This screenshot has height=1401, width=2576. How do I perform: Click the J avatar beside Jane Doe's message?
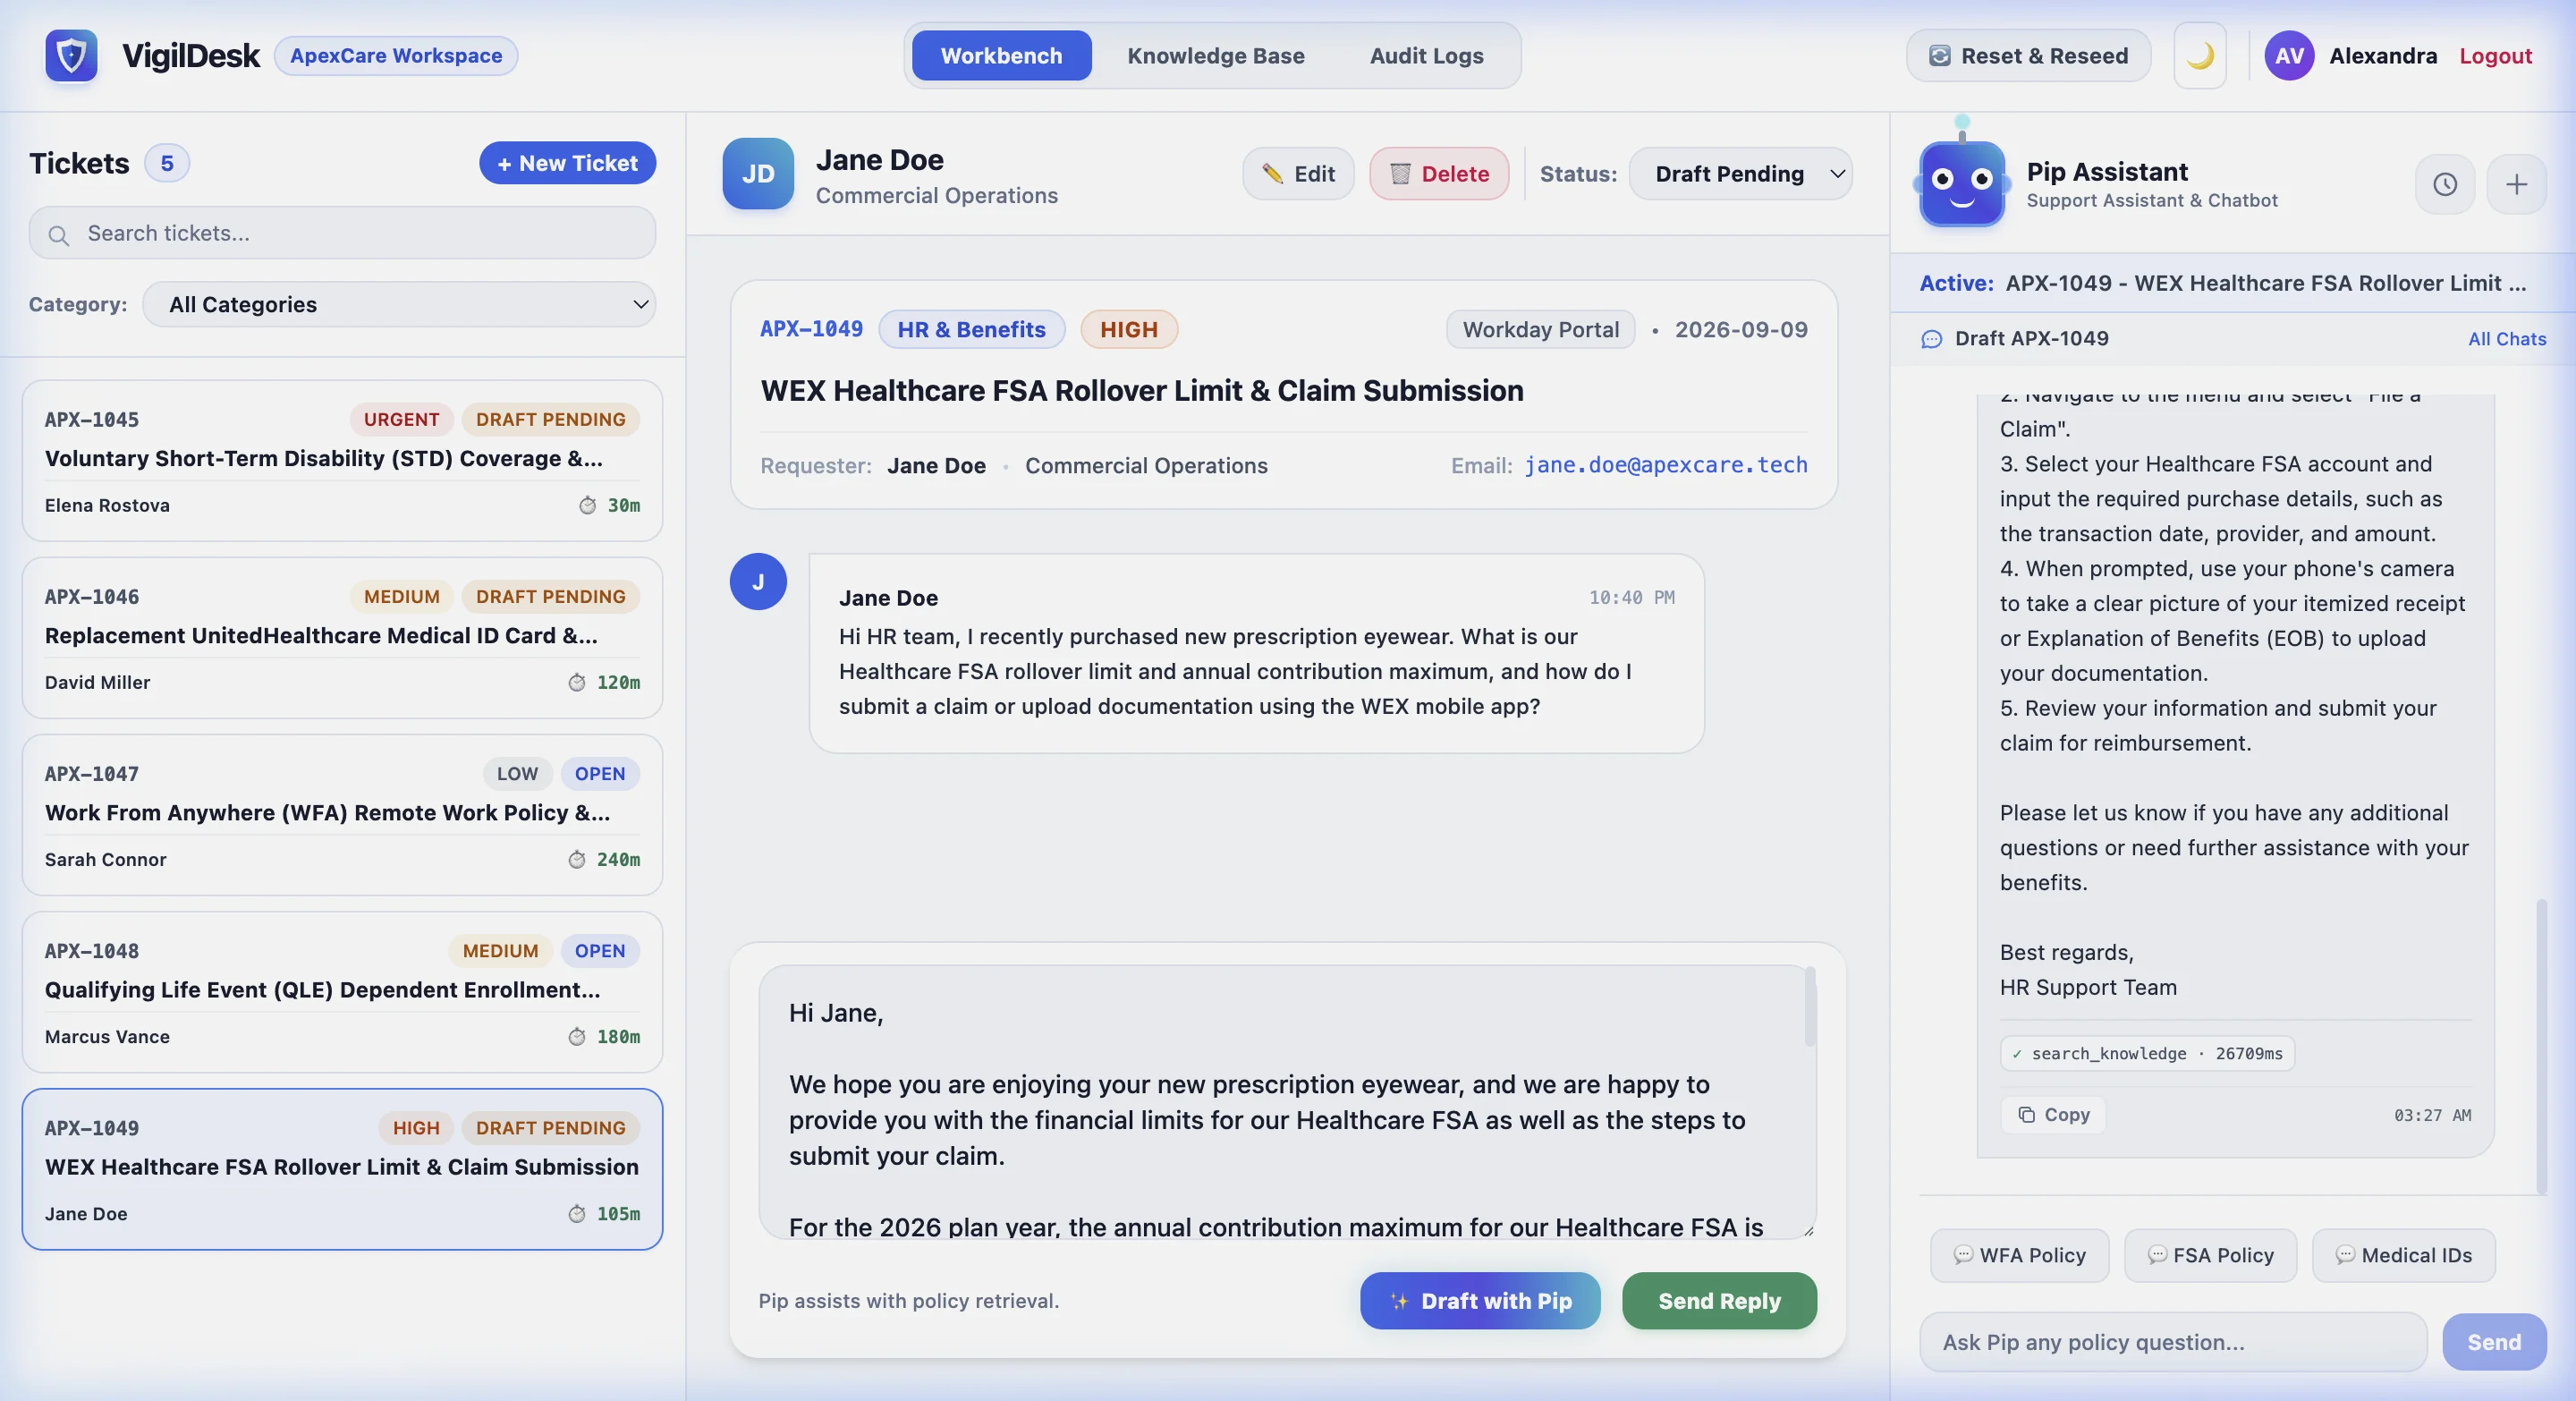(x=758, y=582)
